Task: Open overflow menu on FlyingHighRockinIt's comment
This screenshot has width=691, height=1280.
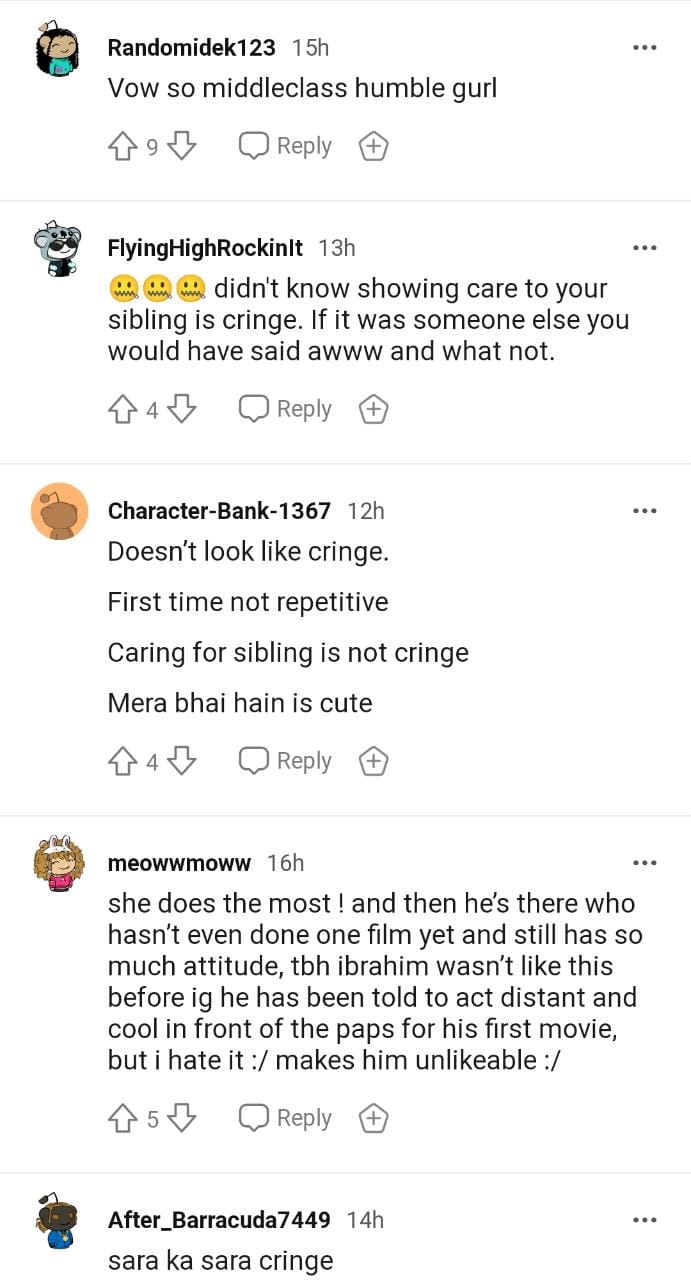Action: [645, 247]
